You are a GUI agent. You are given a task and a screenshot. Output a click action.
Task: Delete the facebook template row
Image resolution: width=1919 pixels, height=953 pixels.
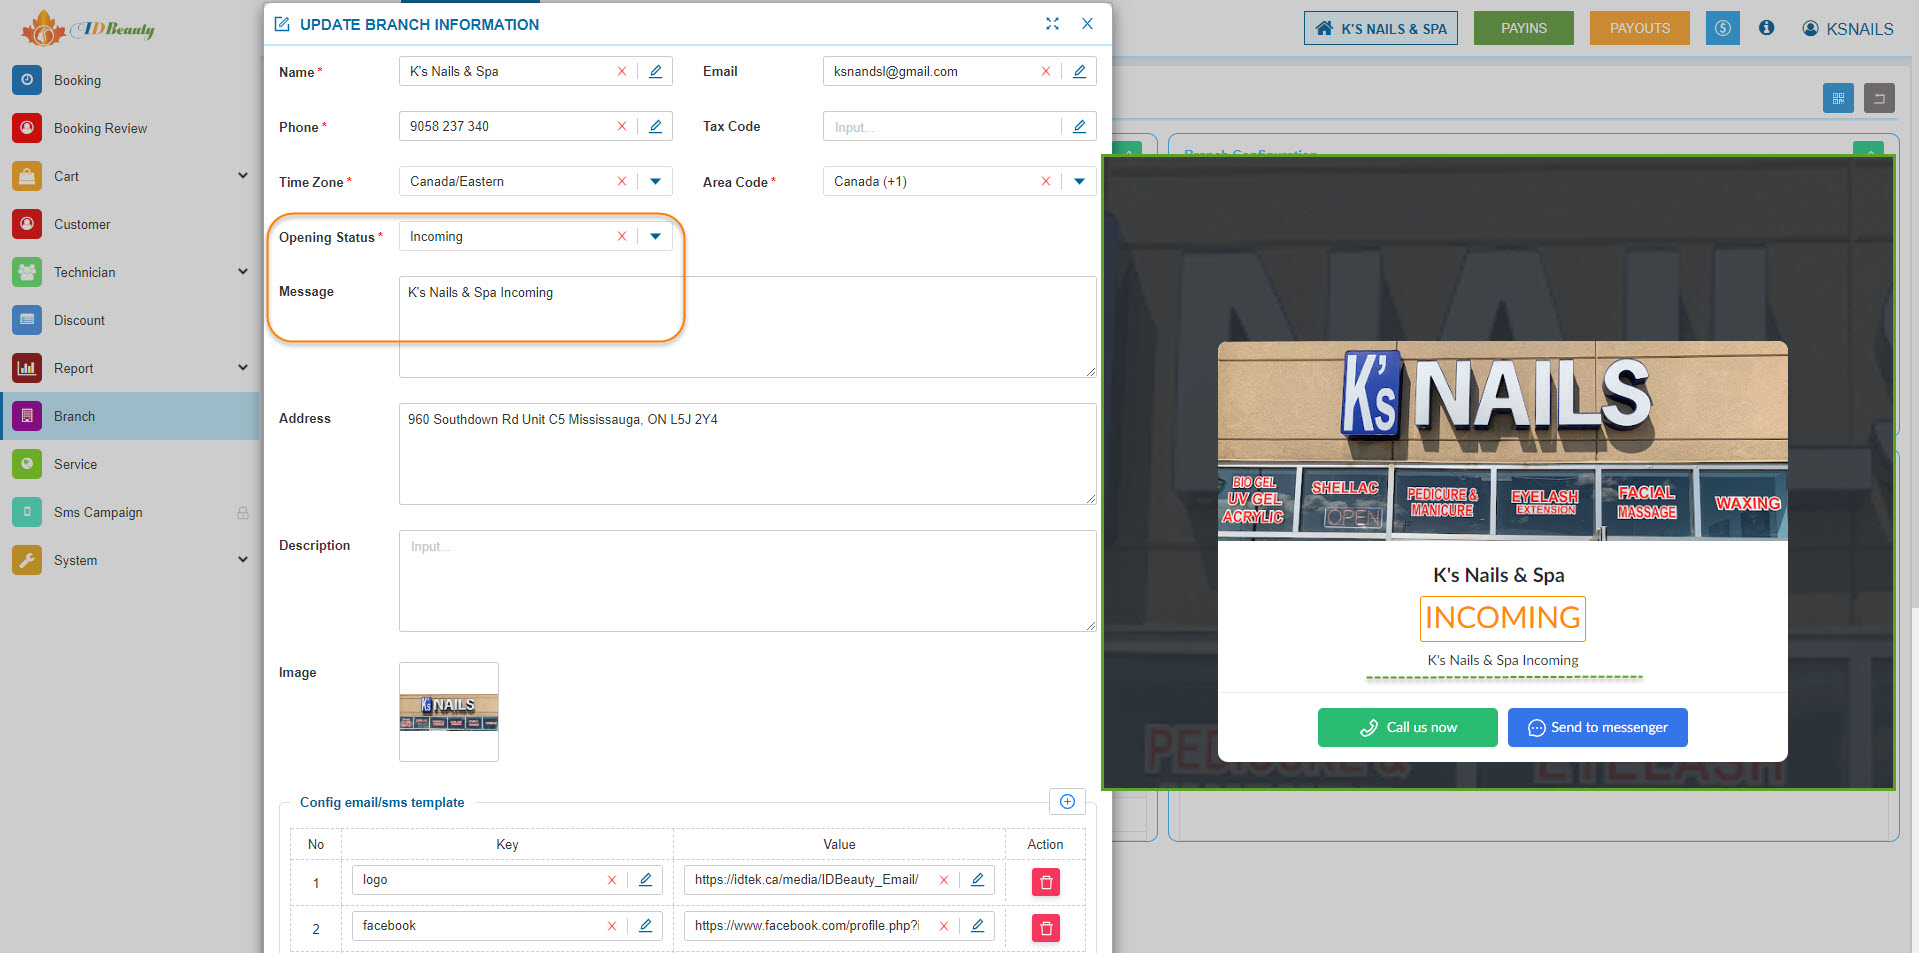tap(1046, 928)
